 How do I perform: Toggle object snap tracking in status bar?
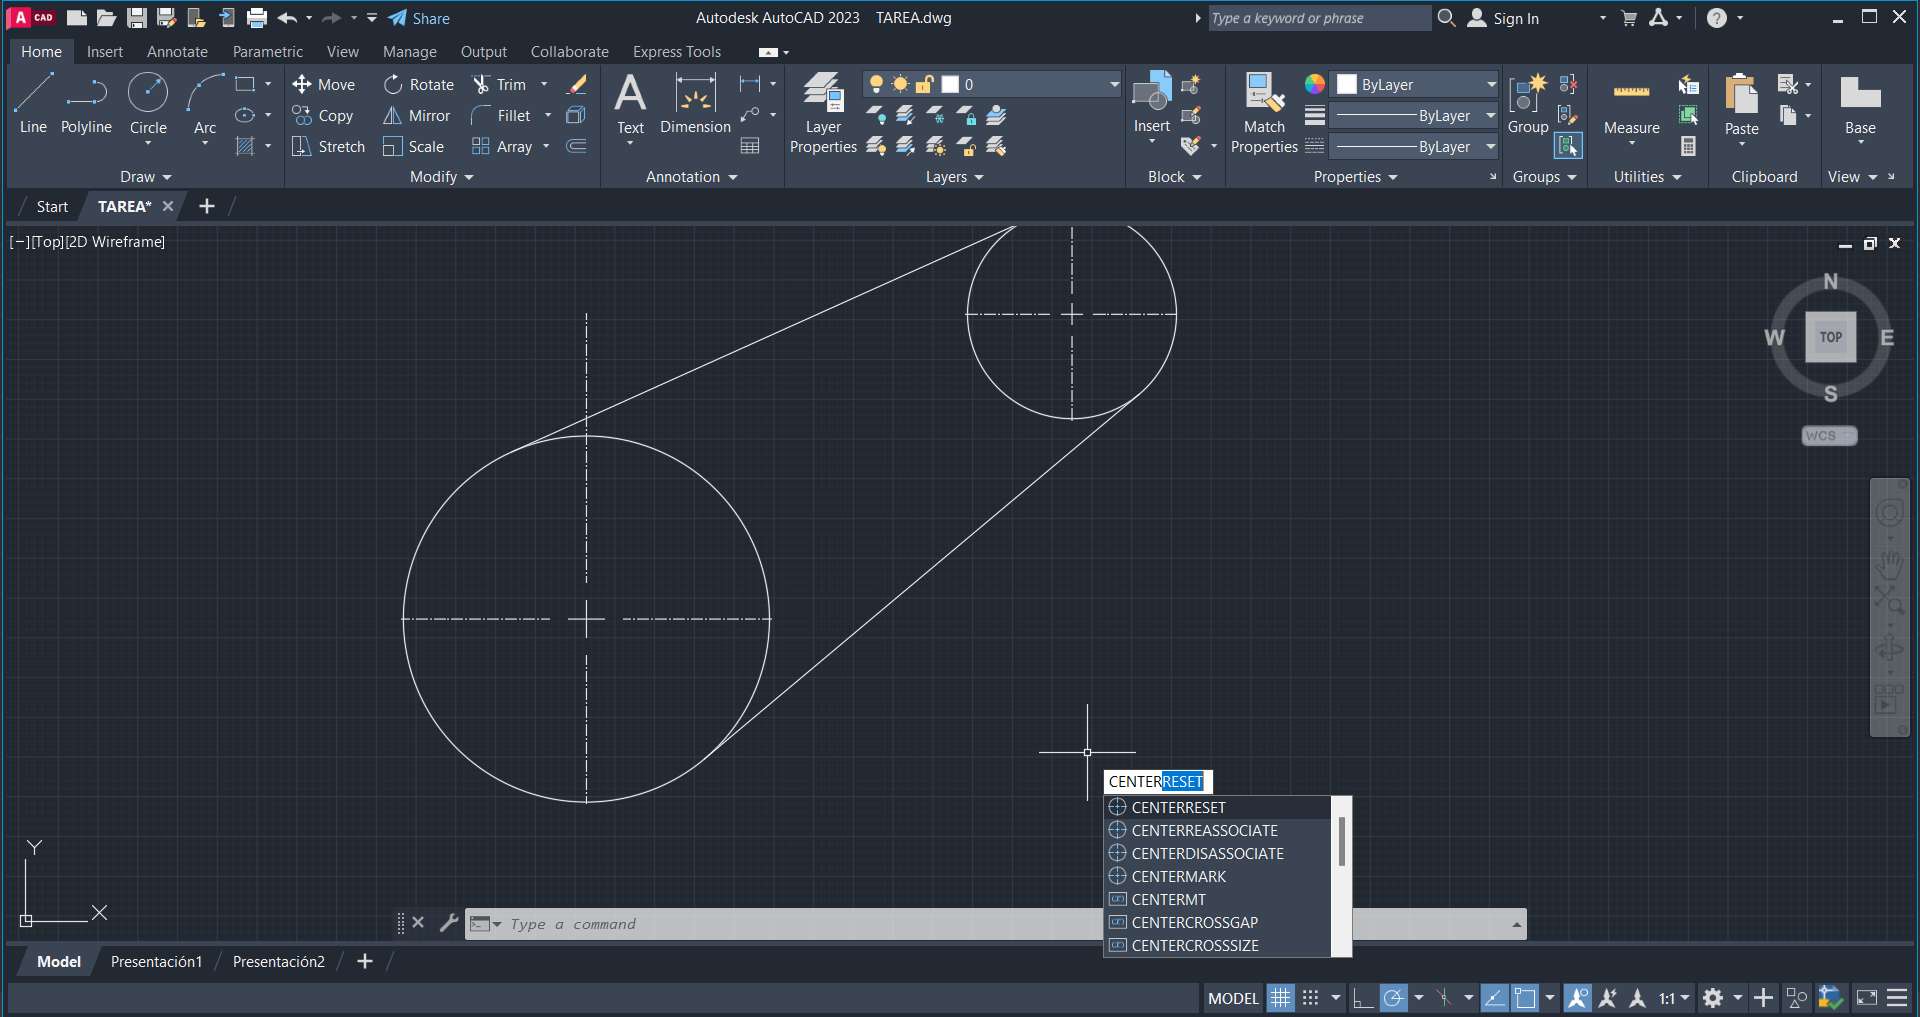(1494, 998)
